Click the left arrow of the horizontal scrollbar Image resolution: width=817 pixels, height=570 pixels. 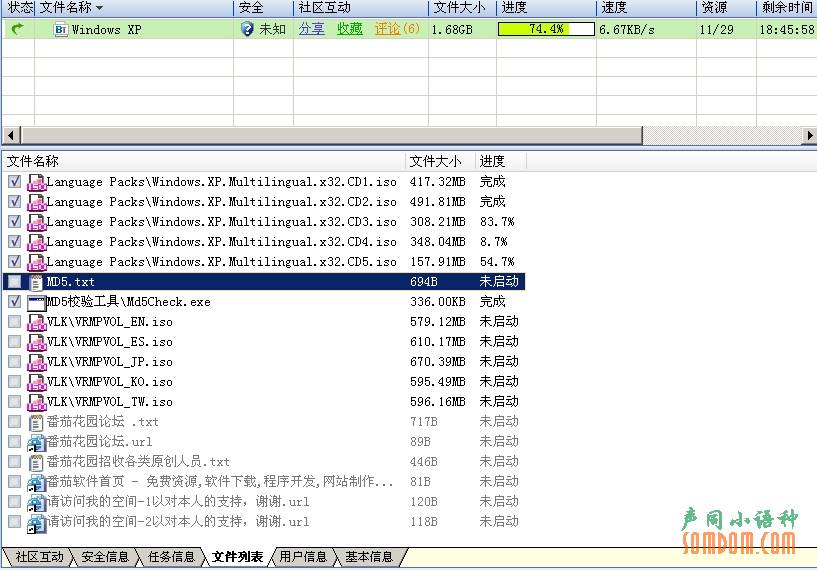[11, 136]
